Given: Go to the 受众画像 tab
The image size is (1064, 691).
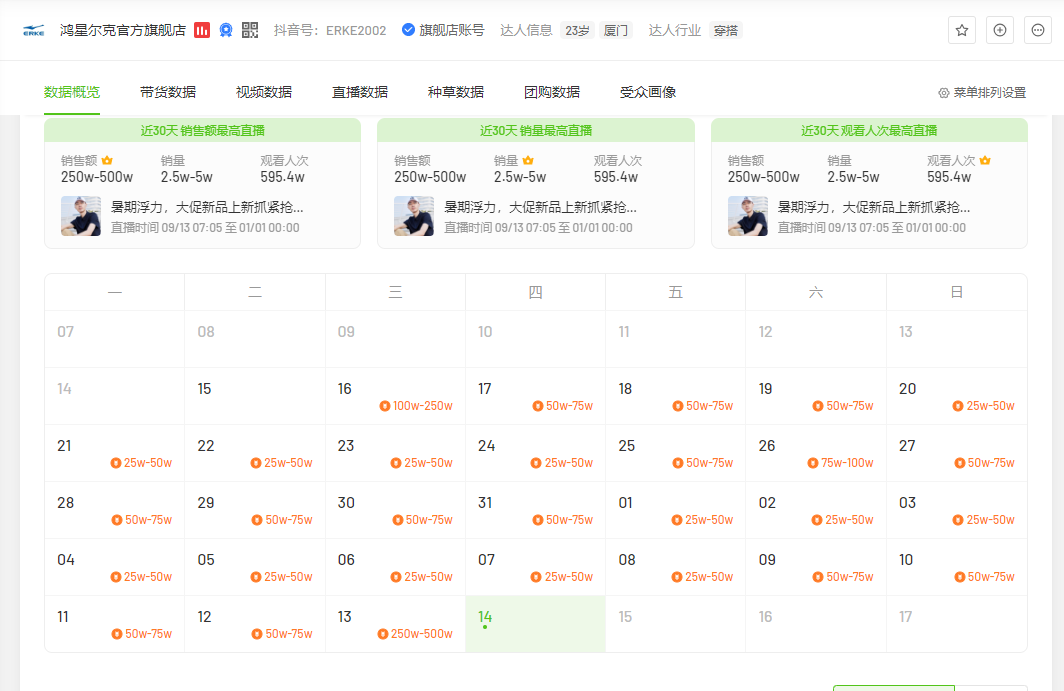Looking at the screenshot, I should (x=647, y=92).
